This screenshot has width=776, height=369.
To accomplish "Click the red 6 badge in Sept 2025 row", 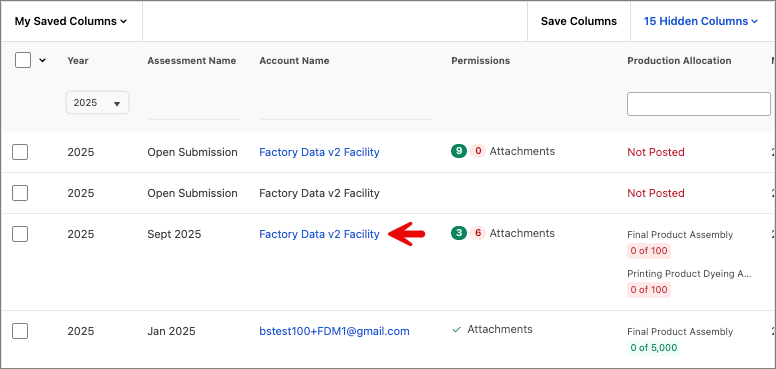I will (478, 233).
